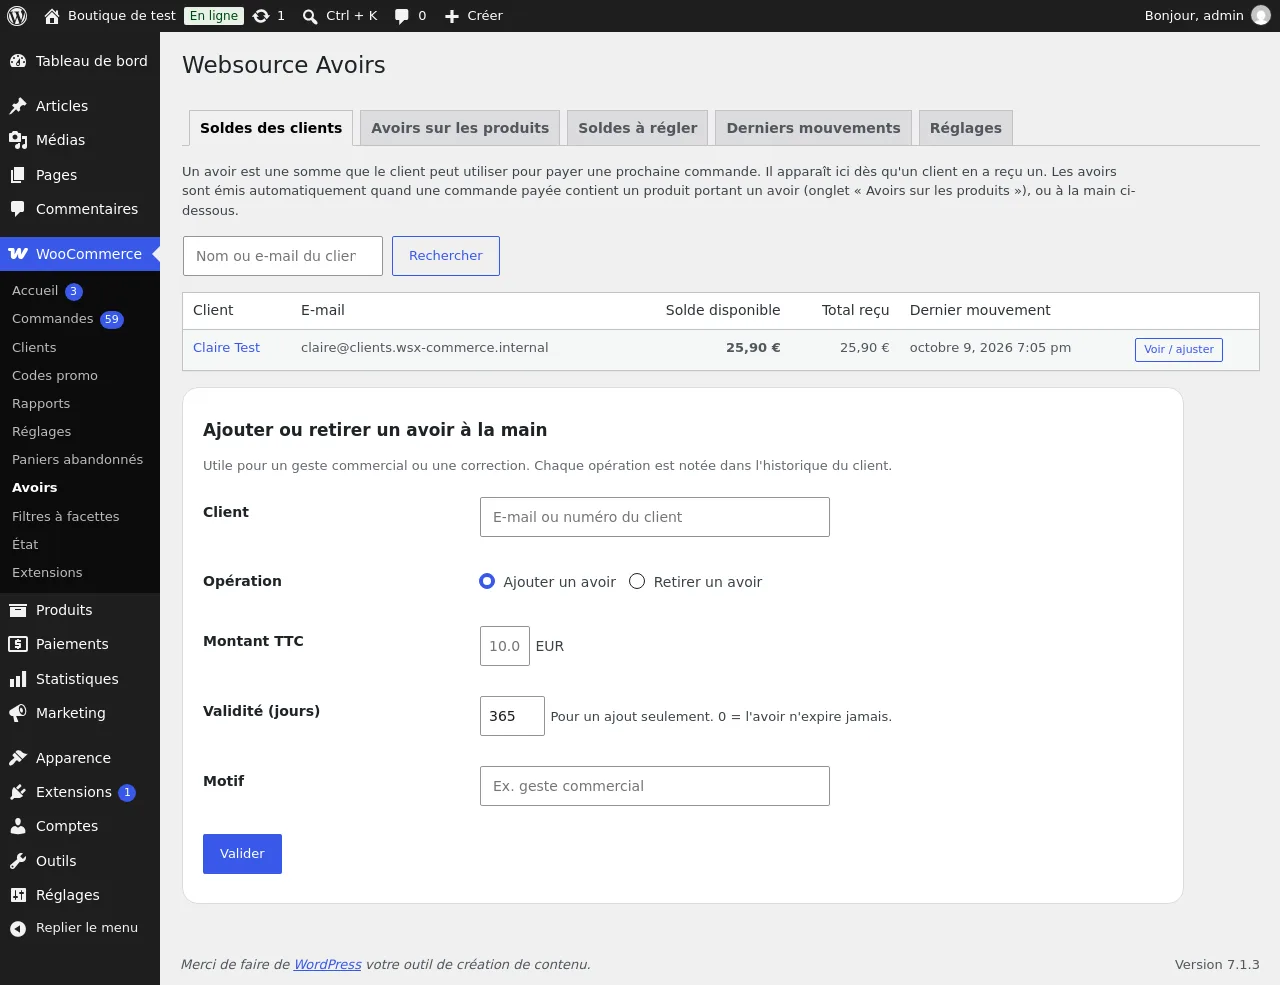The height and width of the screenshot is (985, 1280).
Task: Click the Commentaires bubble icon in sidebar
Action: 18,209
